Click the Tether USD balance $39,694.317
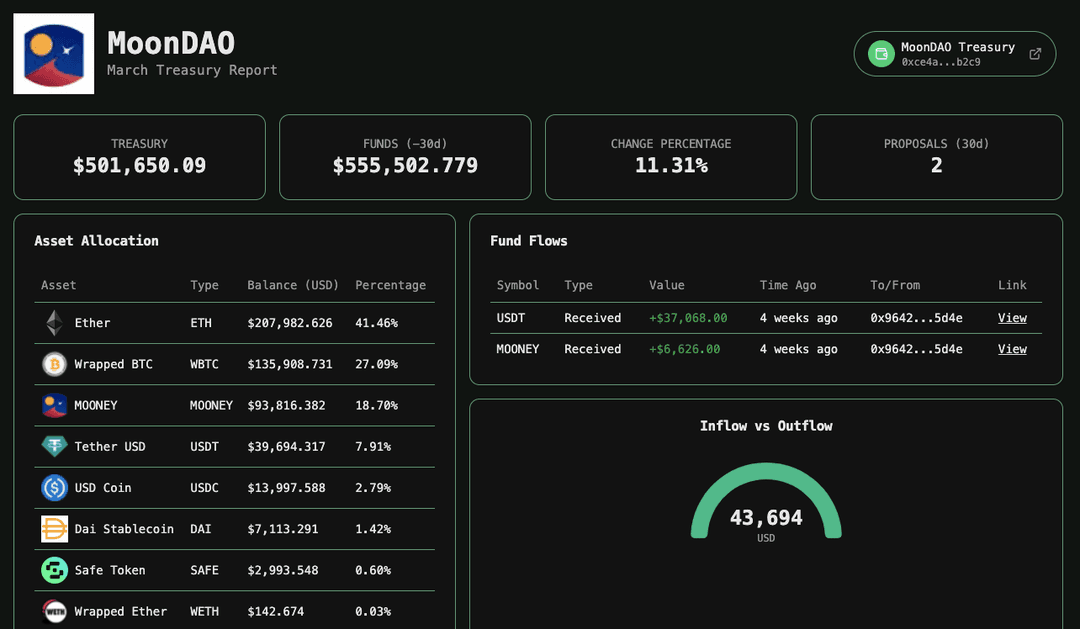This screenshot has width=1080, height=629. [287, 447]
